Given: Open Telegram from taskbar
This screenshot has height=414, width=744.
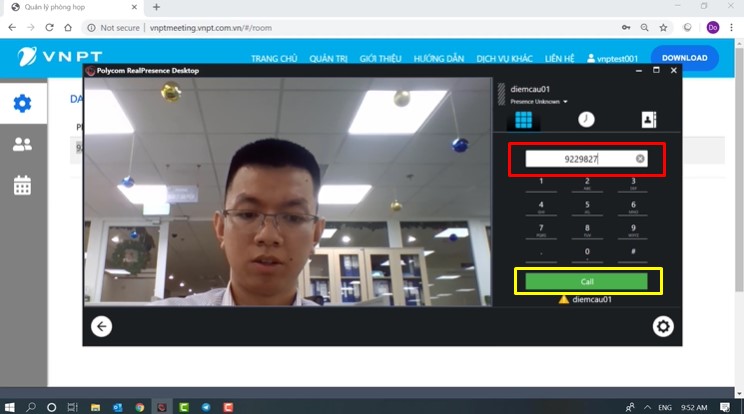Looking at the screenshot, I should (x=206, y=407).
